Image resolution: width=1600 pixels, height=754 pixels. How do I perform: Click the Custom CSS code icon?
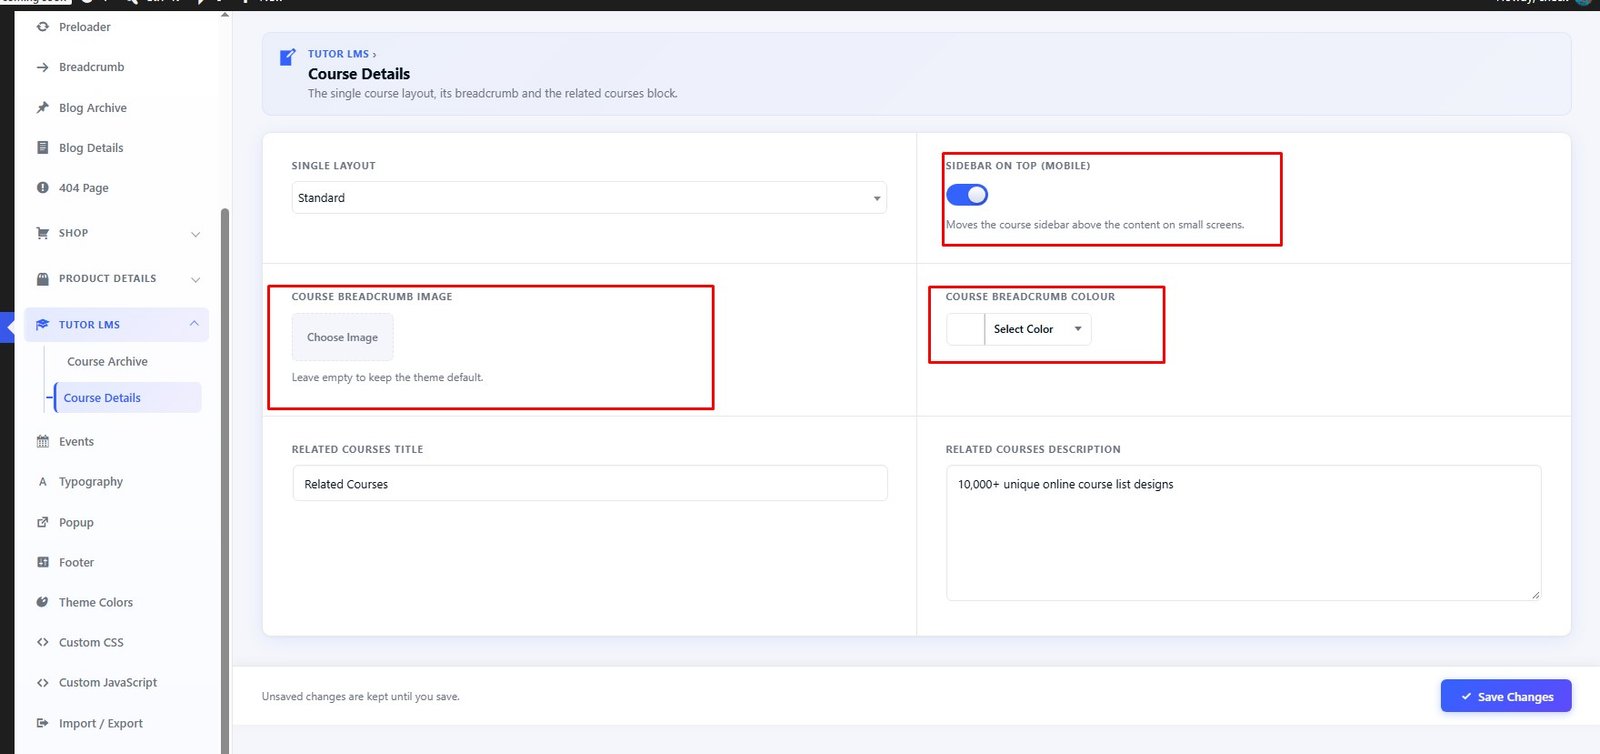pyautogui.click(x=42, y=642)
